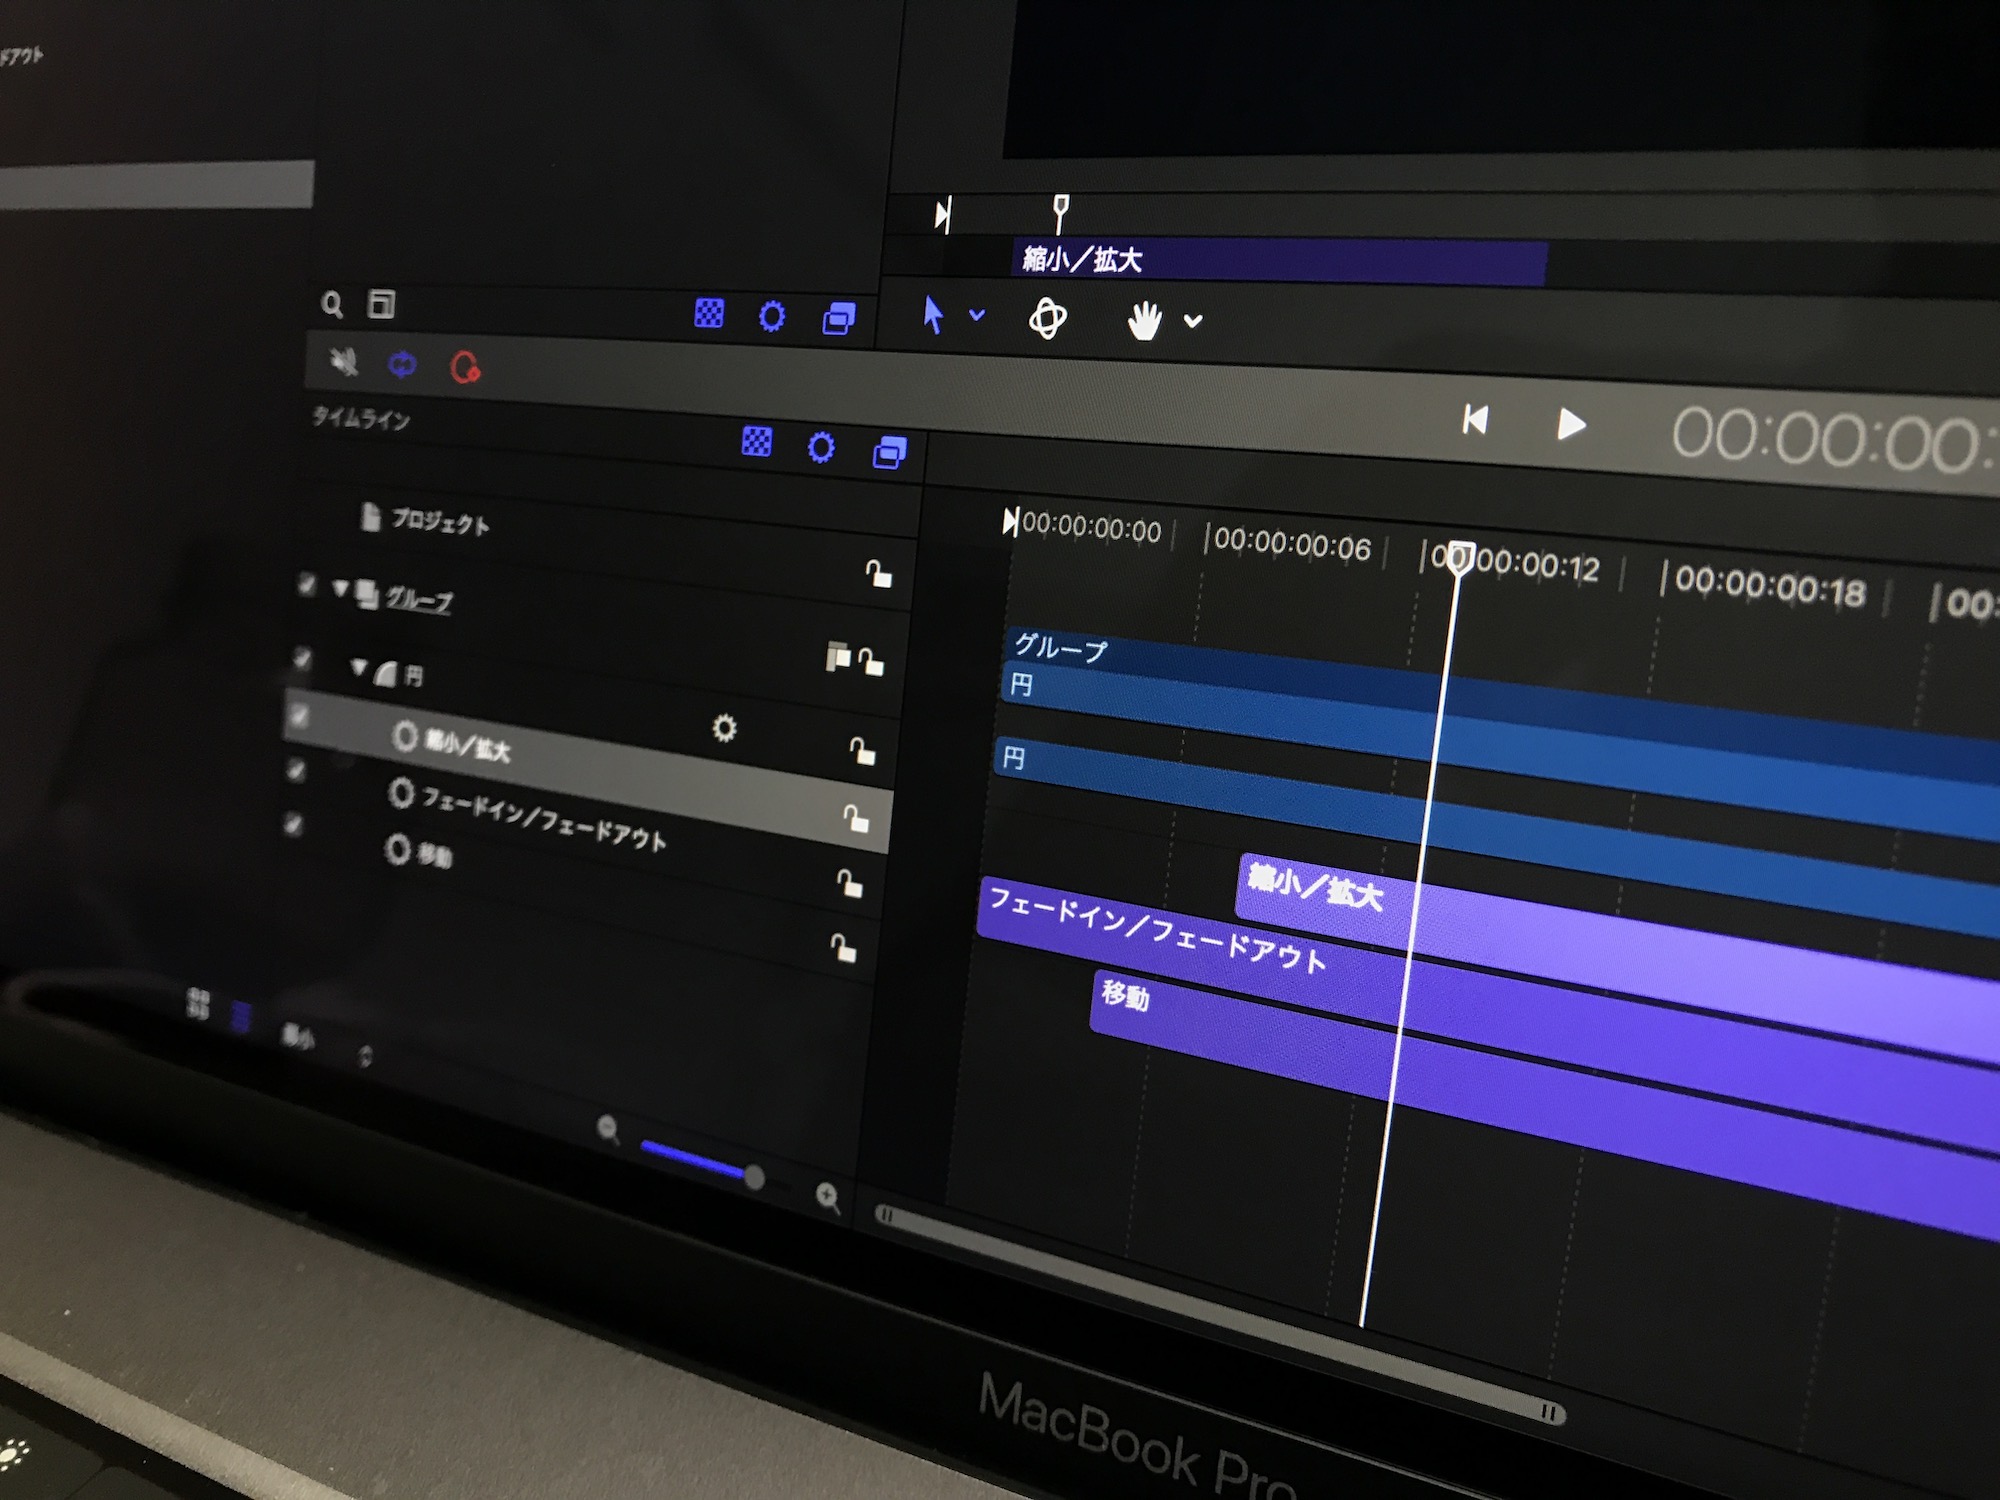Select the Pan hand tool
2000x1500 pixels.
click(1144, 321)
